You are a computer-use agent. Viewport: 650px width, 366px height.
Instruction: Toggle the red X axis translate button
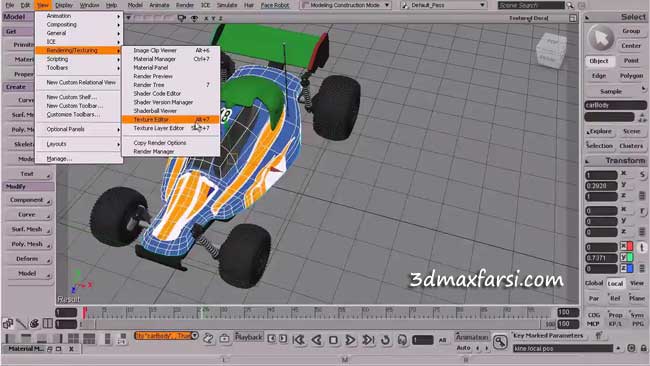tap(626, 246)
